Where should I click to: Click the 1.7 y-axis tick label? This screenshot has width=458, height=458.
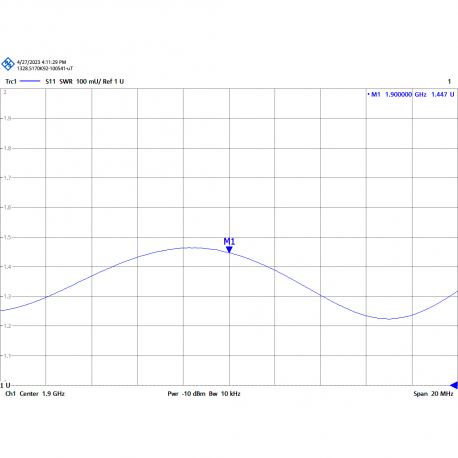(7, 178)
